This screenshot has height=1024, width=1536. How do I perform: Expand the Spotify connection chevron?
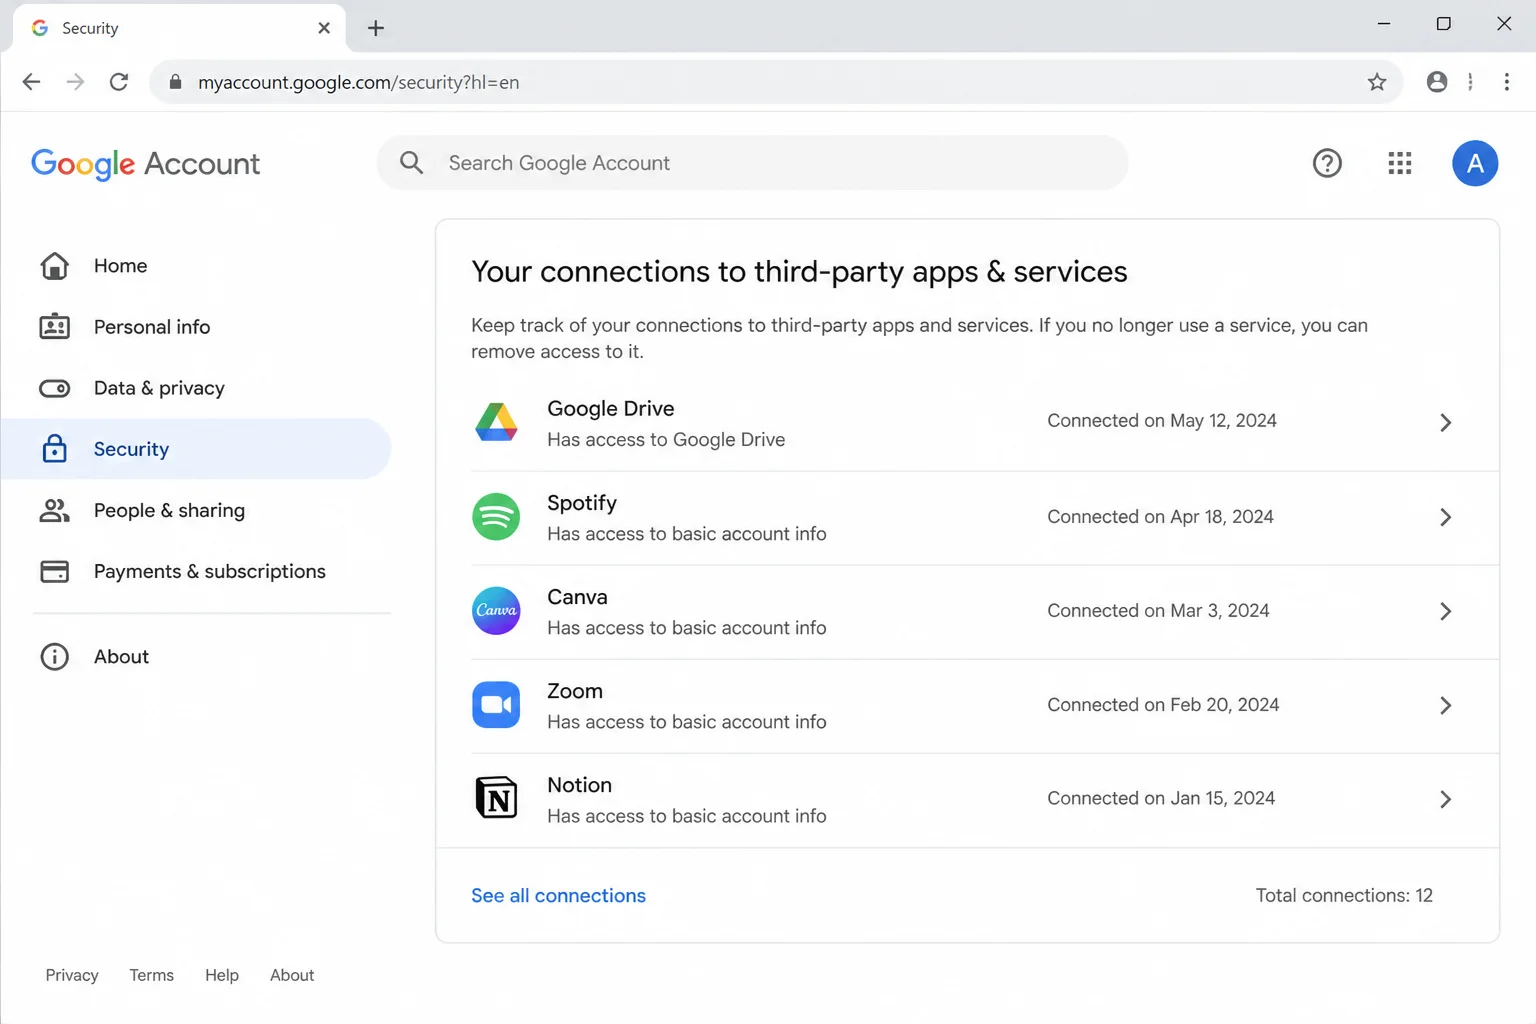1445,517
